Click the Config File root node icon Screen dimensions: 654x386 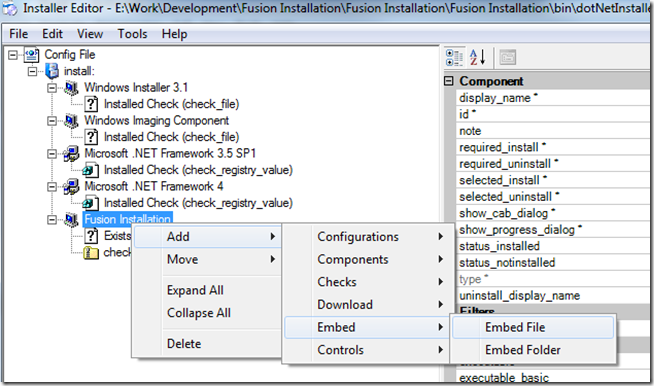pos(32,55)
